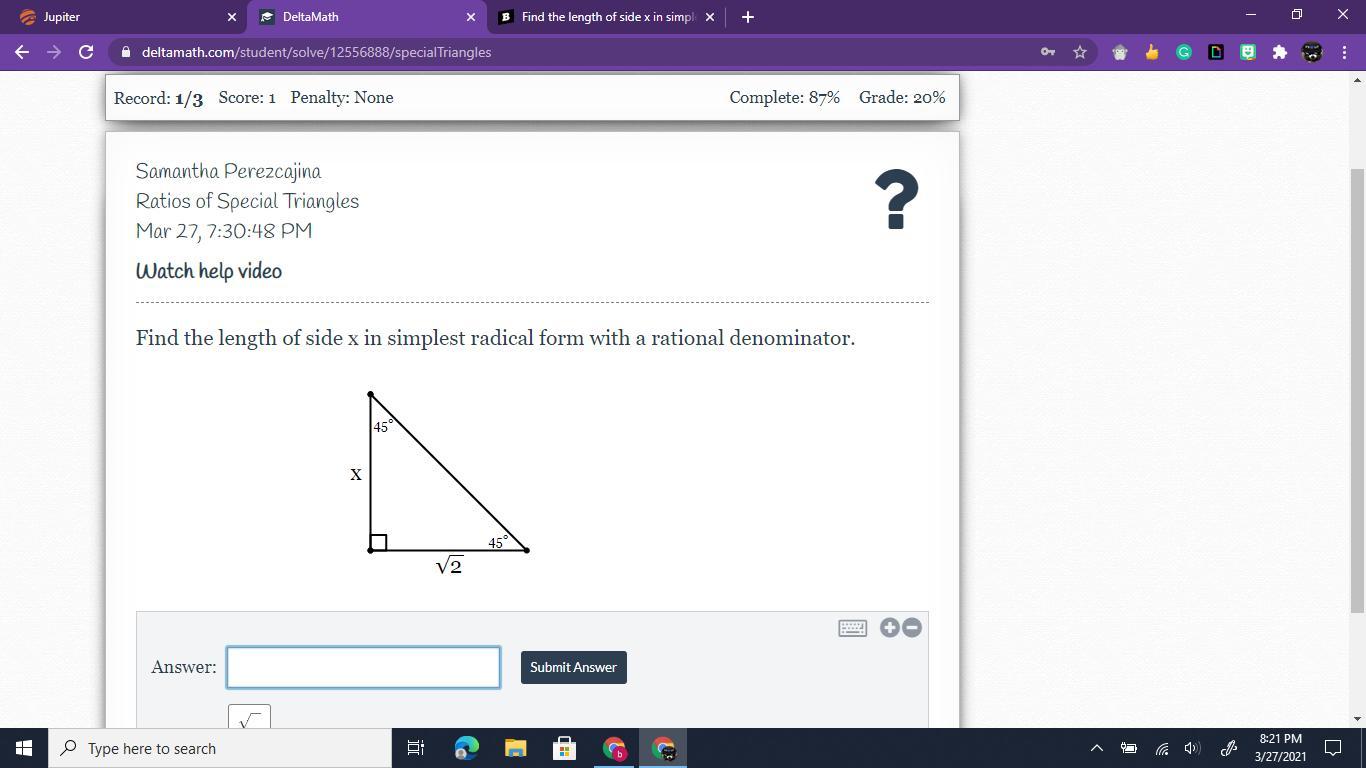The width and height of the screenshot is (1366, 768).
Task: Click the black D extension icon
Action: pyautogui.click(x=1216, y=52)
